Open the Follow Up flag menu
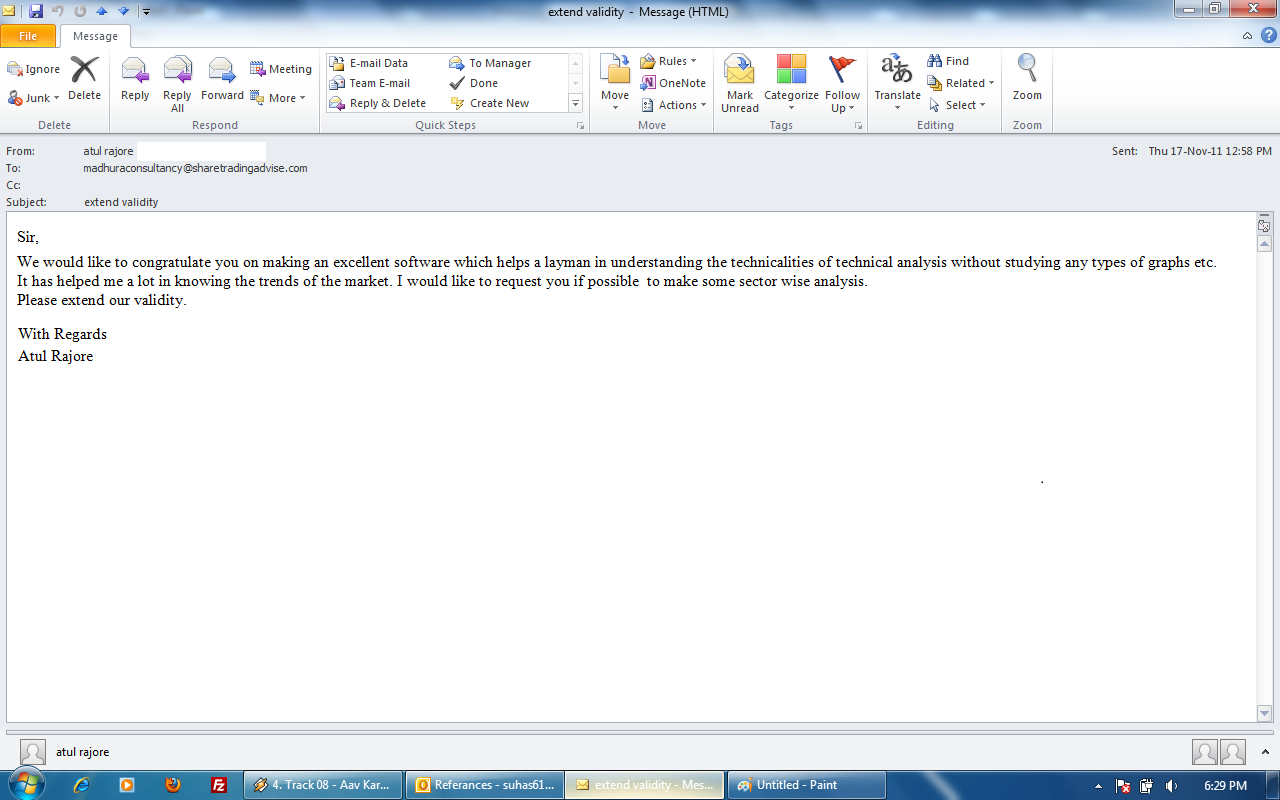Screen dimensions: 1280x800 point(843,84)
